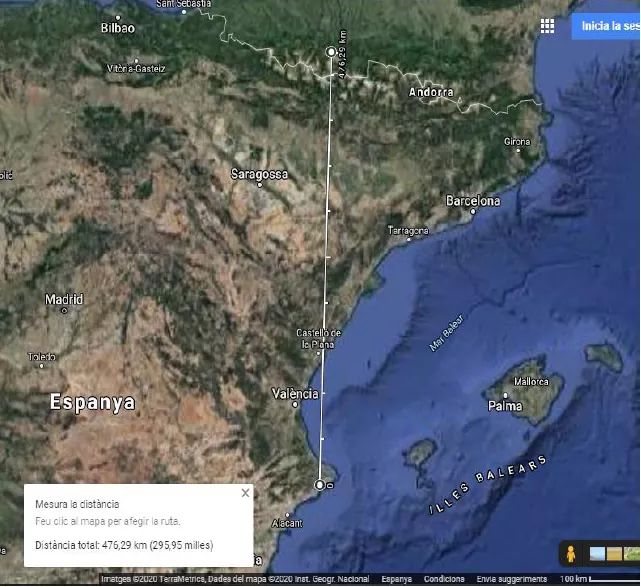Click the Madrid city marker
641x587 pixels.
(65, 310)
